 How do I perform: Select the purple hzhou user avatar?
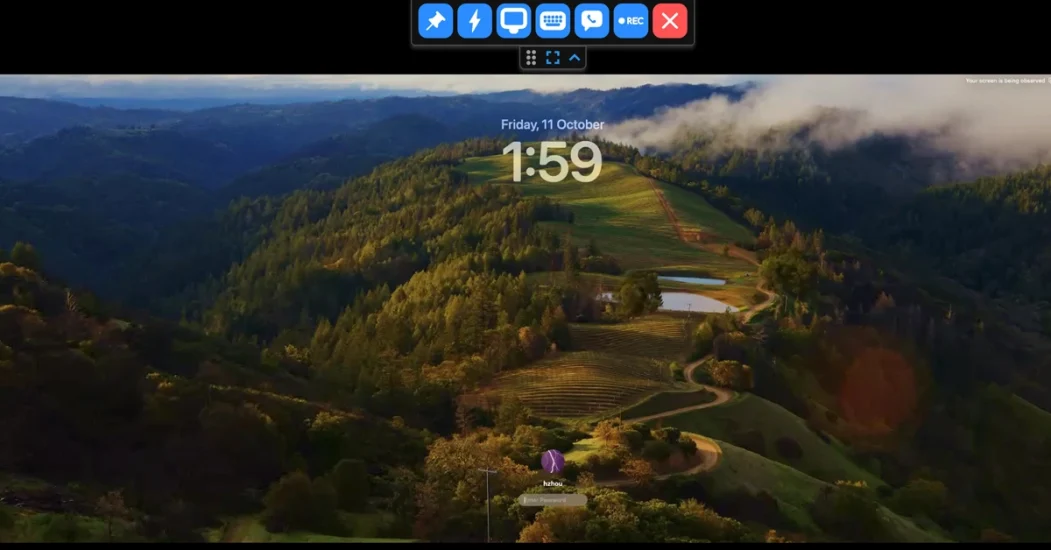(553, 461)
